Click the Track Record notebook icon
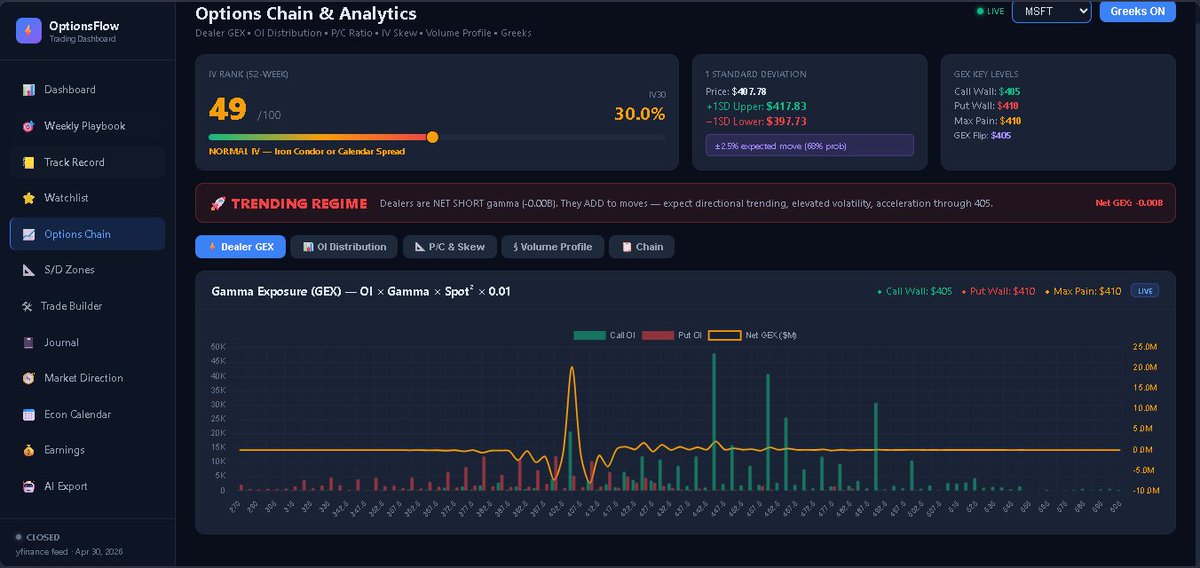The width and height of the screenshot is (1200, 568). click(28, 162)
